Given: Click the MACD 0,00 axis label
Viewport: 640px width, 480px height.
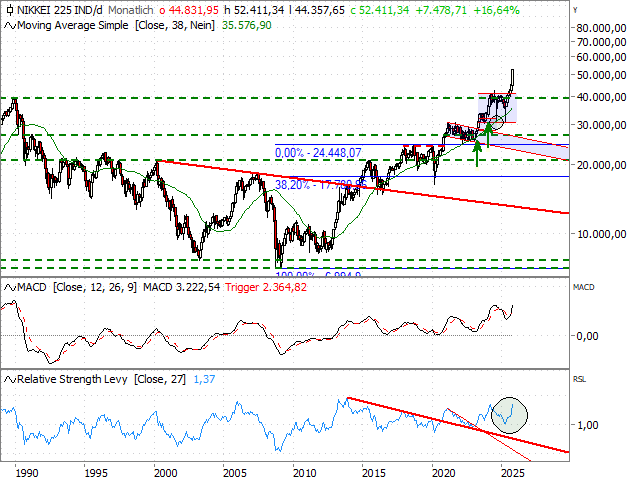Looking at the screenshot, I should [x=587, y=336].
